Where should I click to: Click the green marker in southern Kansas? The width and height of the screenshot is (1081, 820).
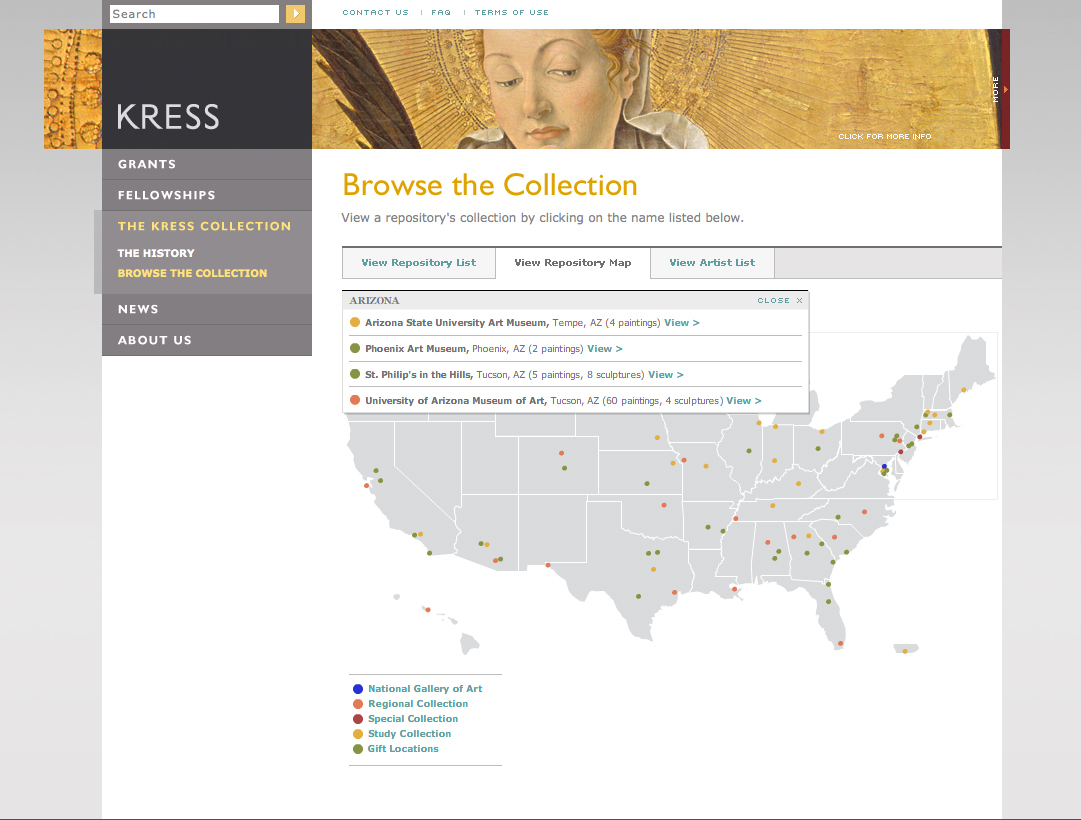(x=647, y=483)
